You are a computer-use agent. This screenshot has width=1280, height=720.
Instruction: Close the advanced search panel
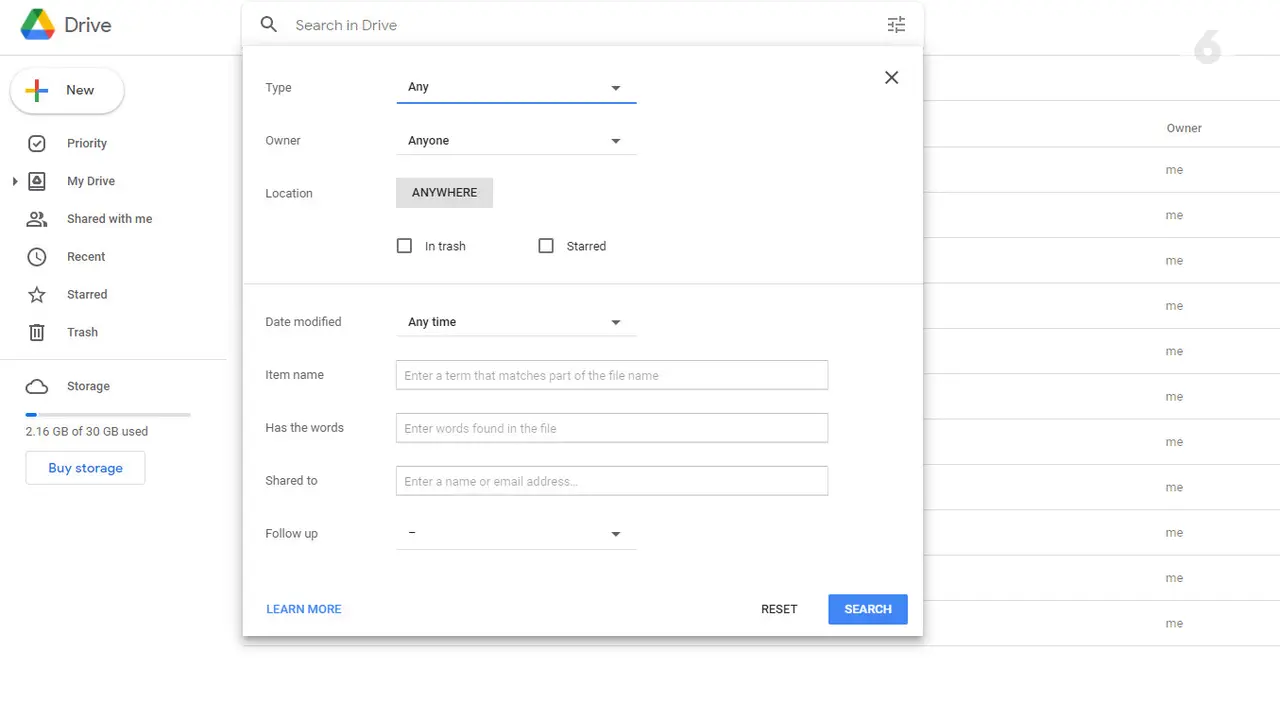pos(892,78)
